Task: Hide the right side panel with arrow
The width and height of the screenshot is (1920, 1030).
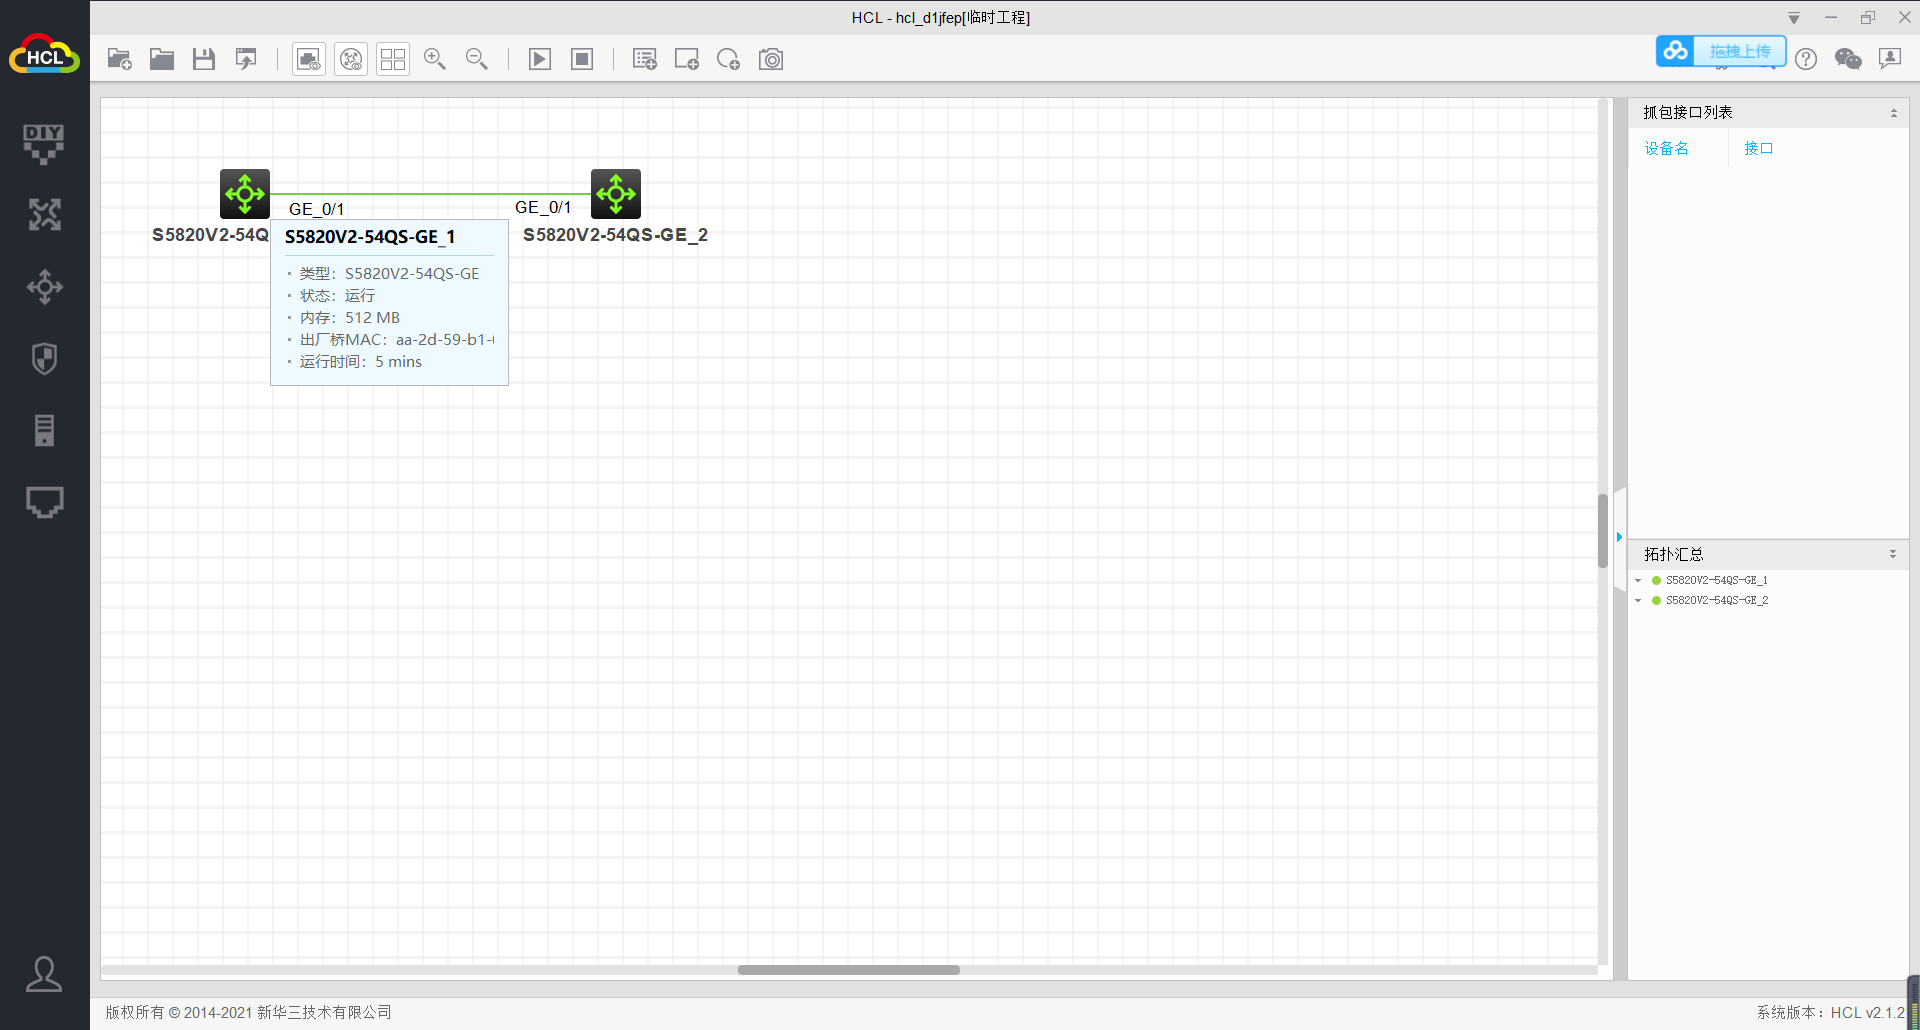Action: point(1620,538)
